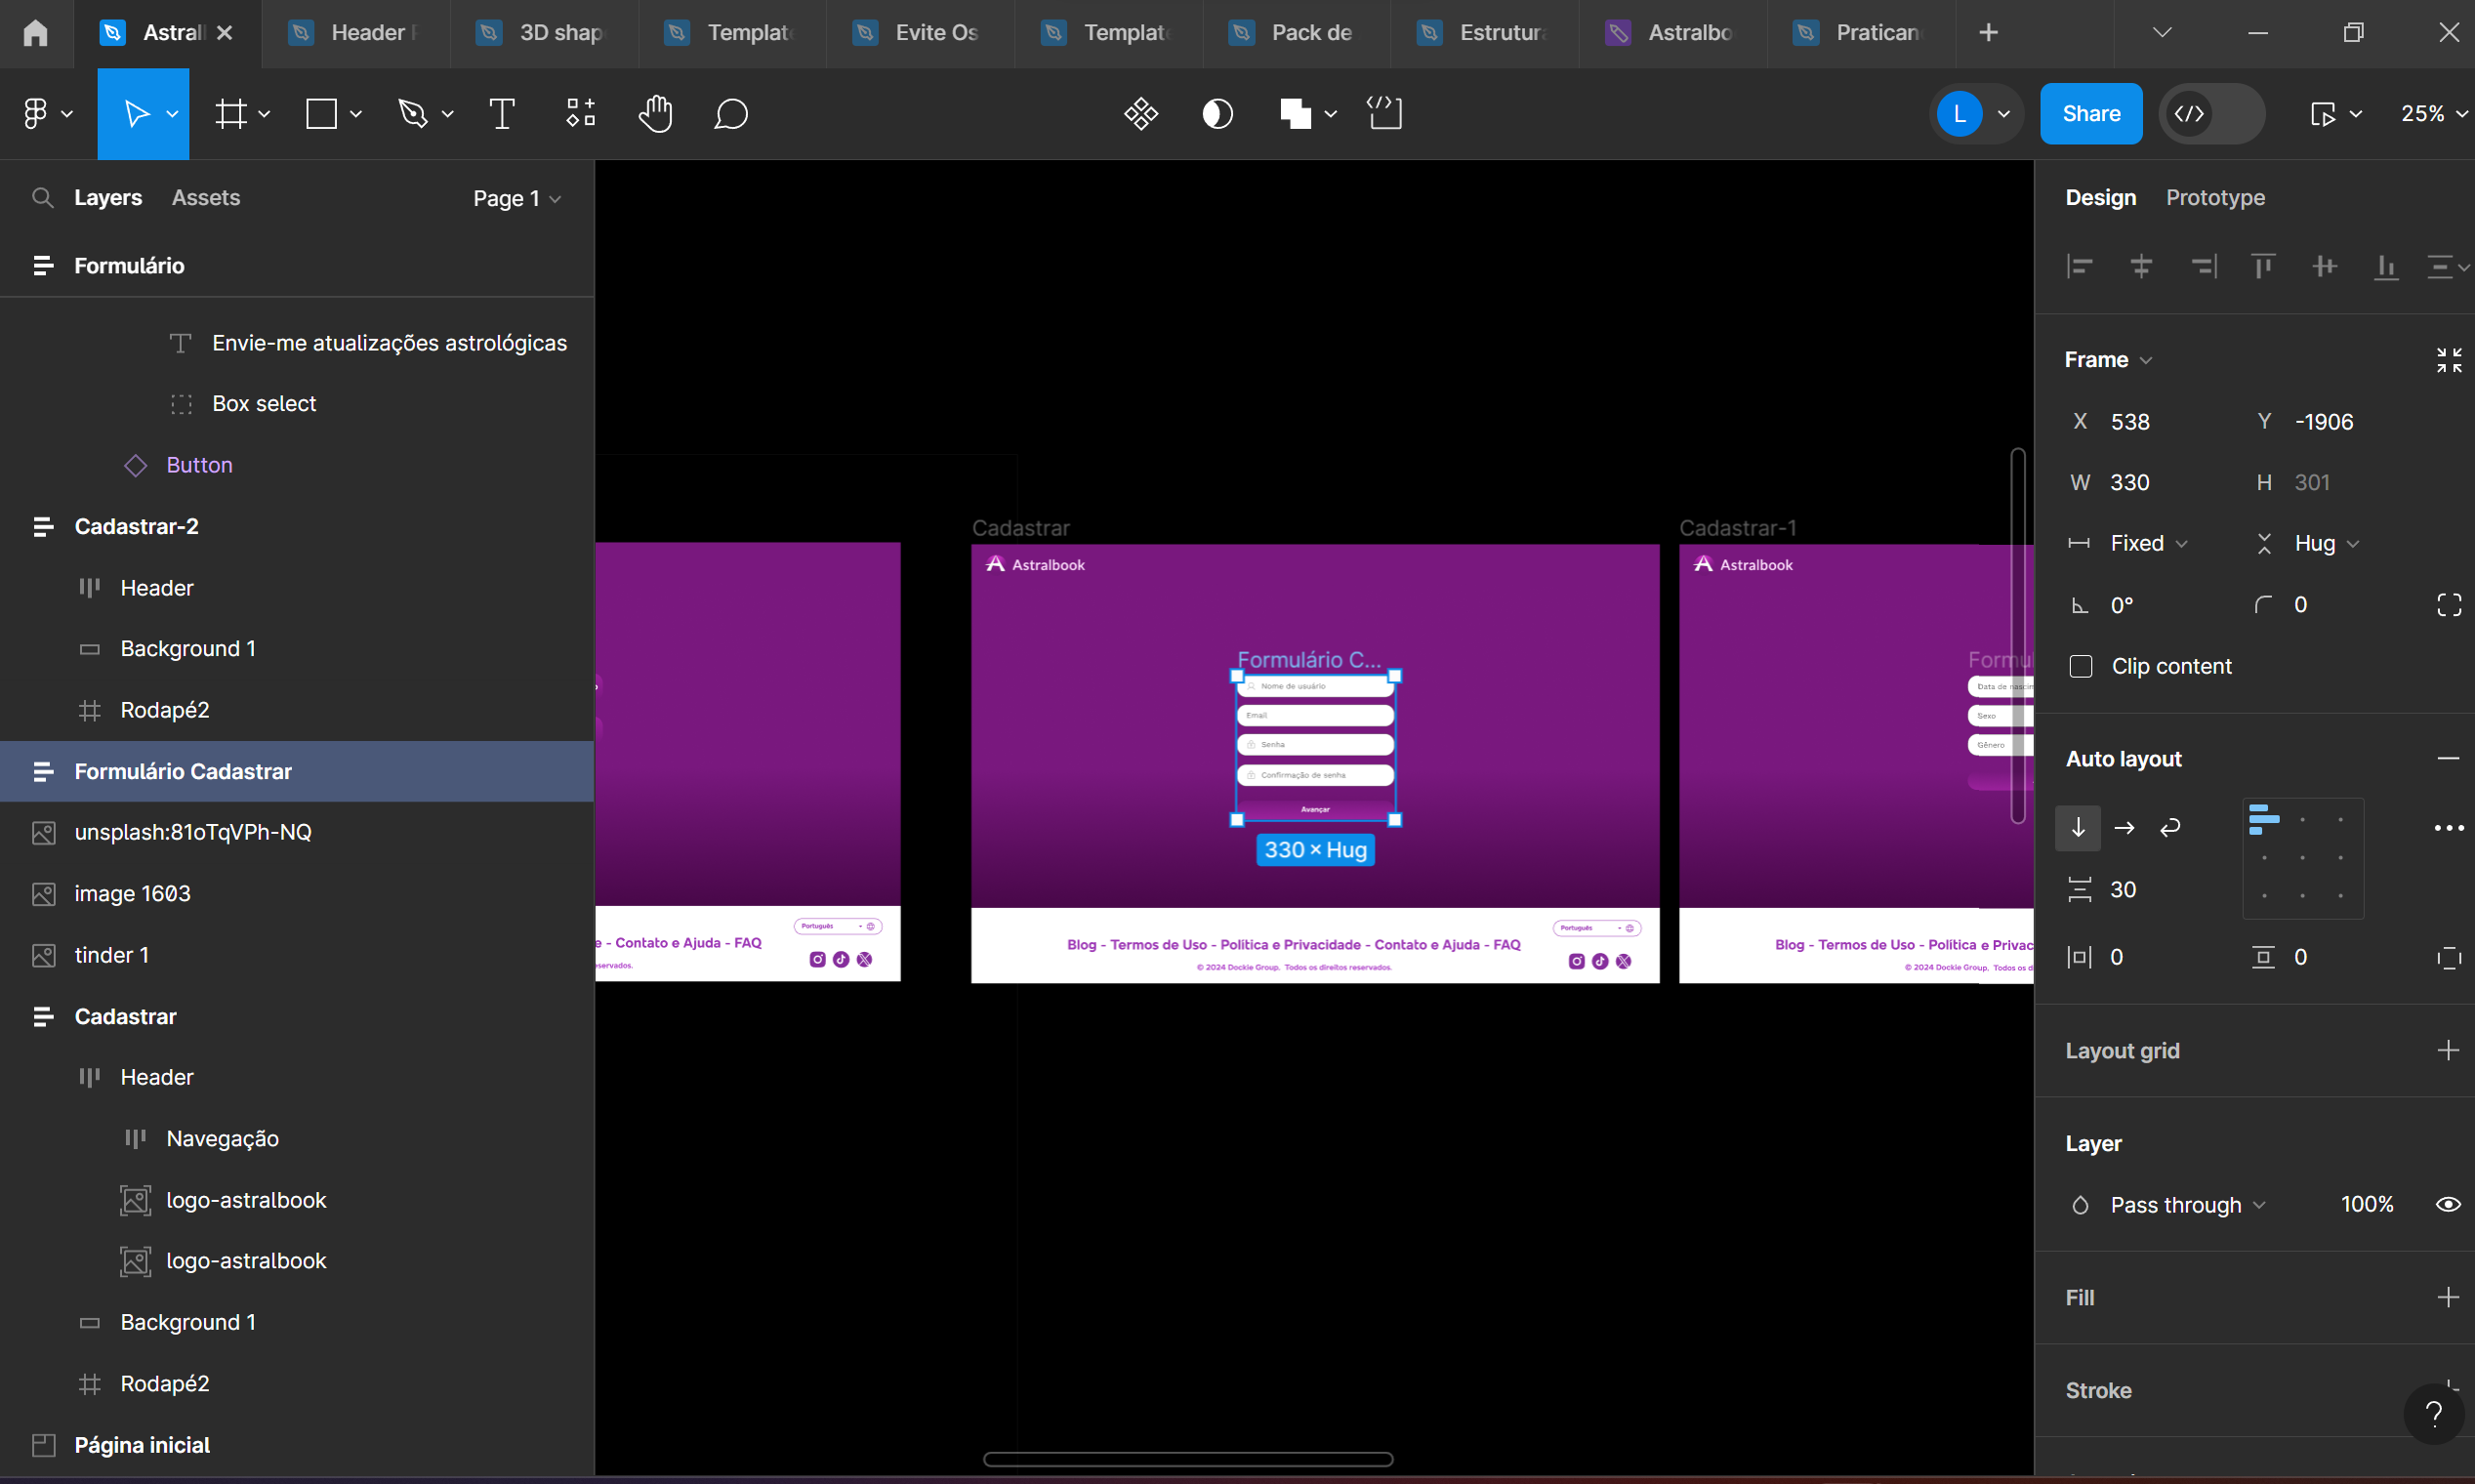The image size is (2475, 1484).
Task: Toggle Clip content checkbox
Action: point(2081,664)
